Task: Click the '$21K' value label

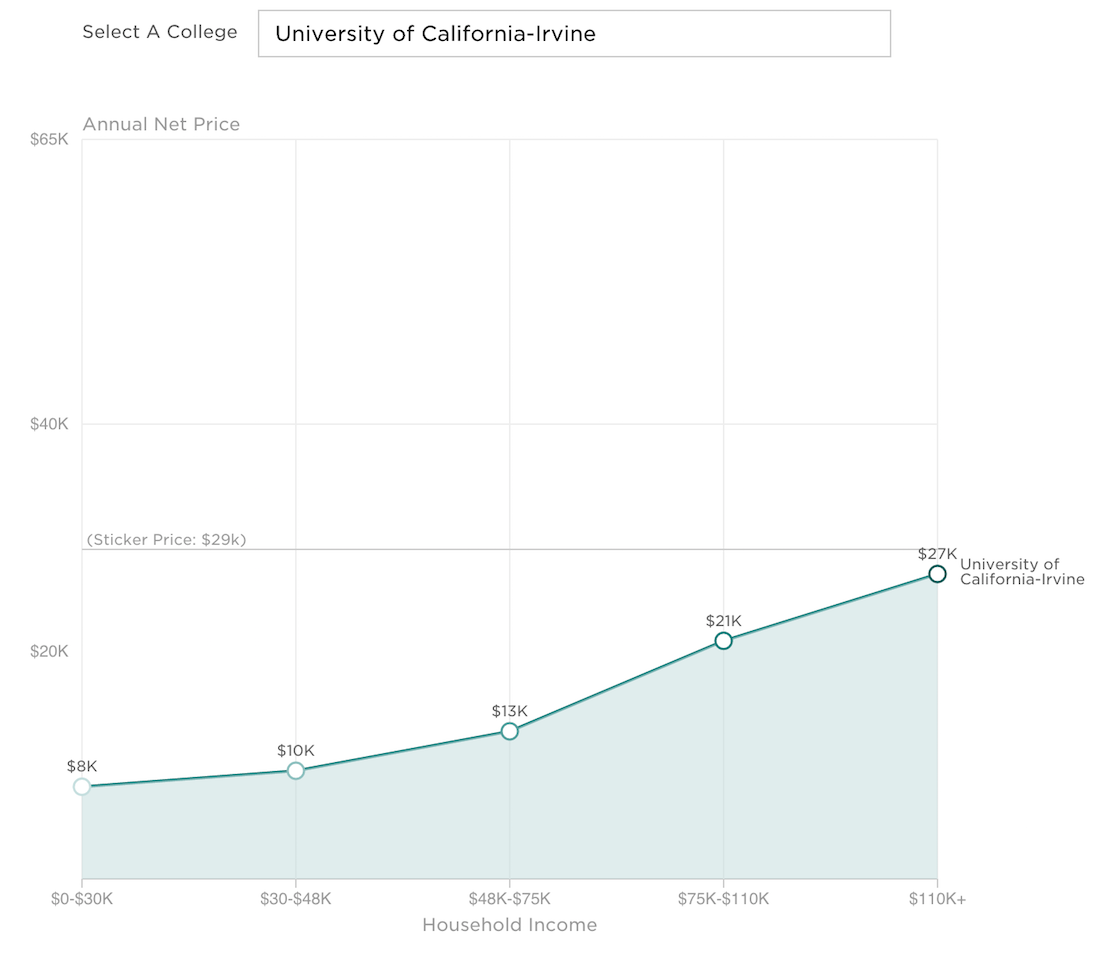Action: [724, 621]
